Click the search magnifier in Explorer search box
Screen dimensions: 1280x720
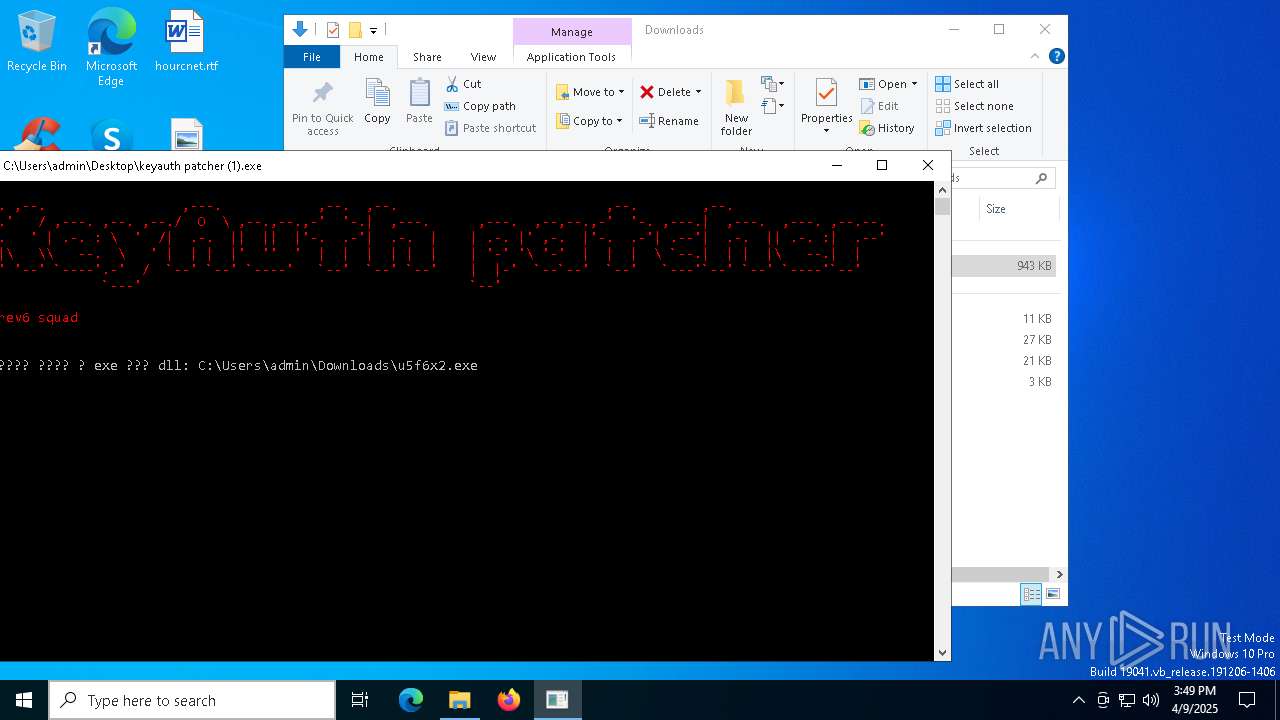[1041, 178]
